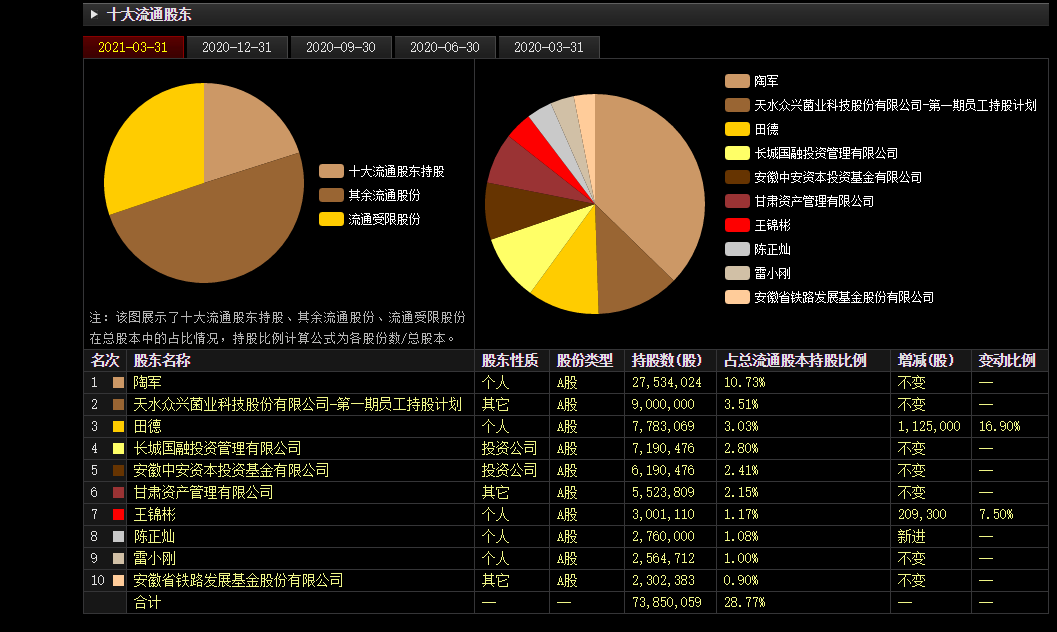The image size is (1057, 632).
Task: Click 陶军 swatch in pie legend
Action: (x=737, y=81)
